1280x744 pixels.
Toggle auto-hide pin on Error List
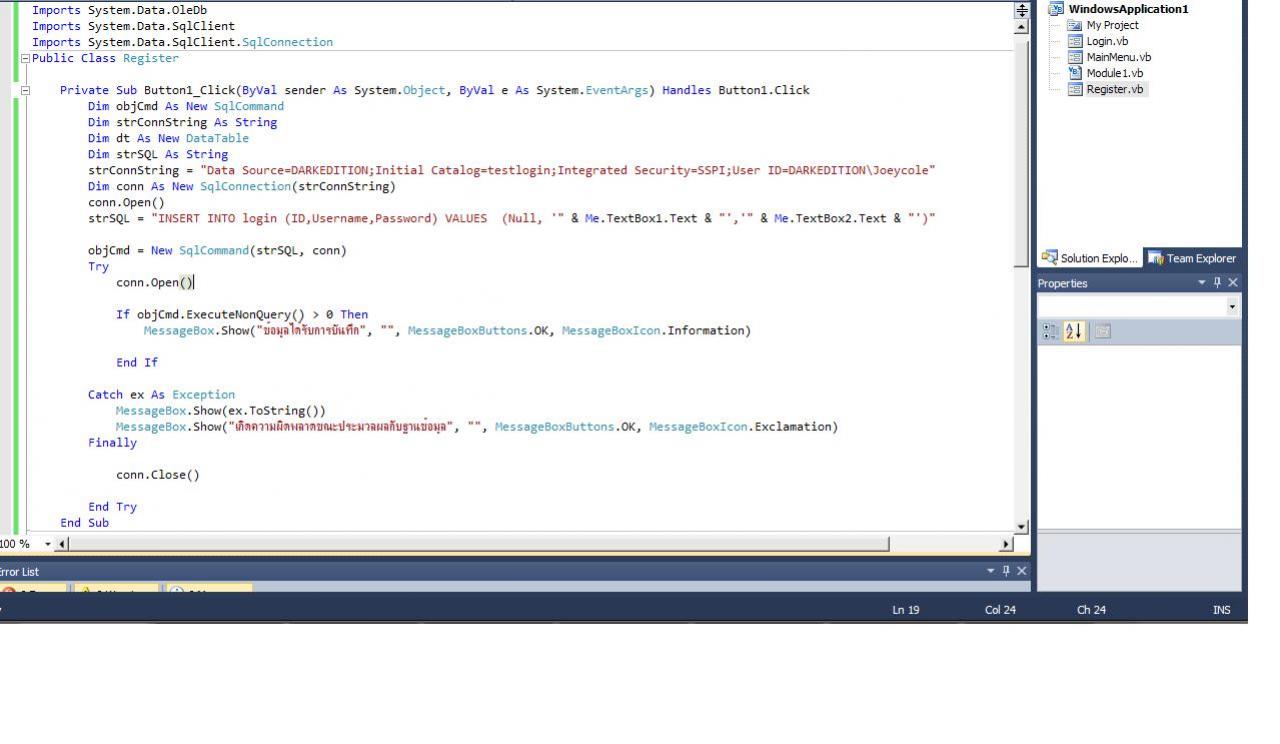coord(1006,571)
